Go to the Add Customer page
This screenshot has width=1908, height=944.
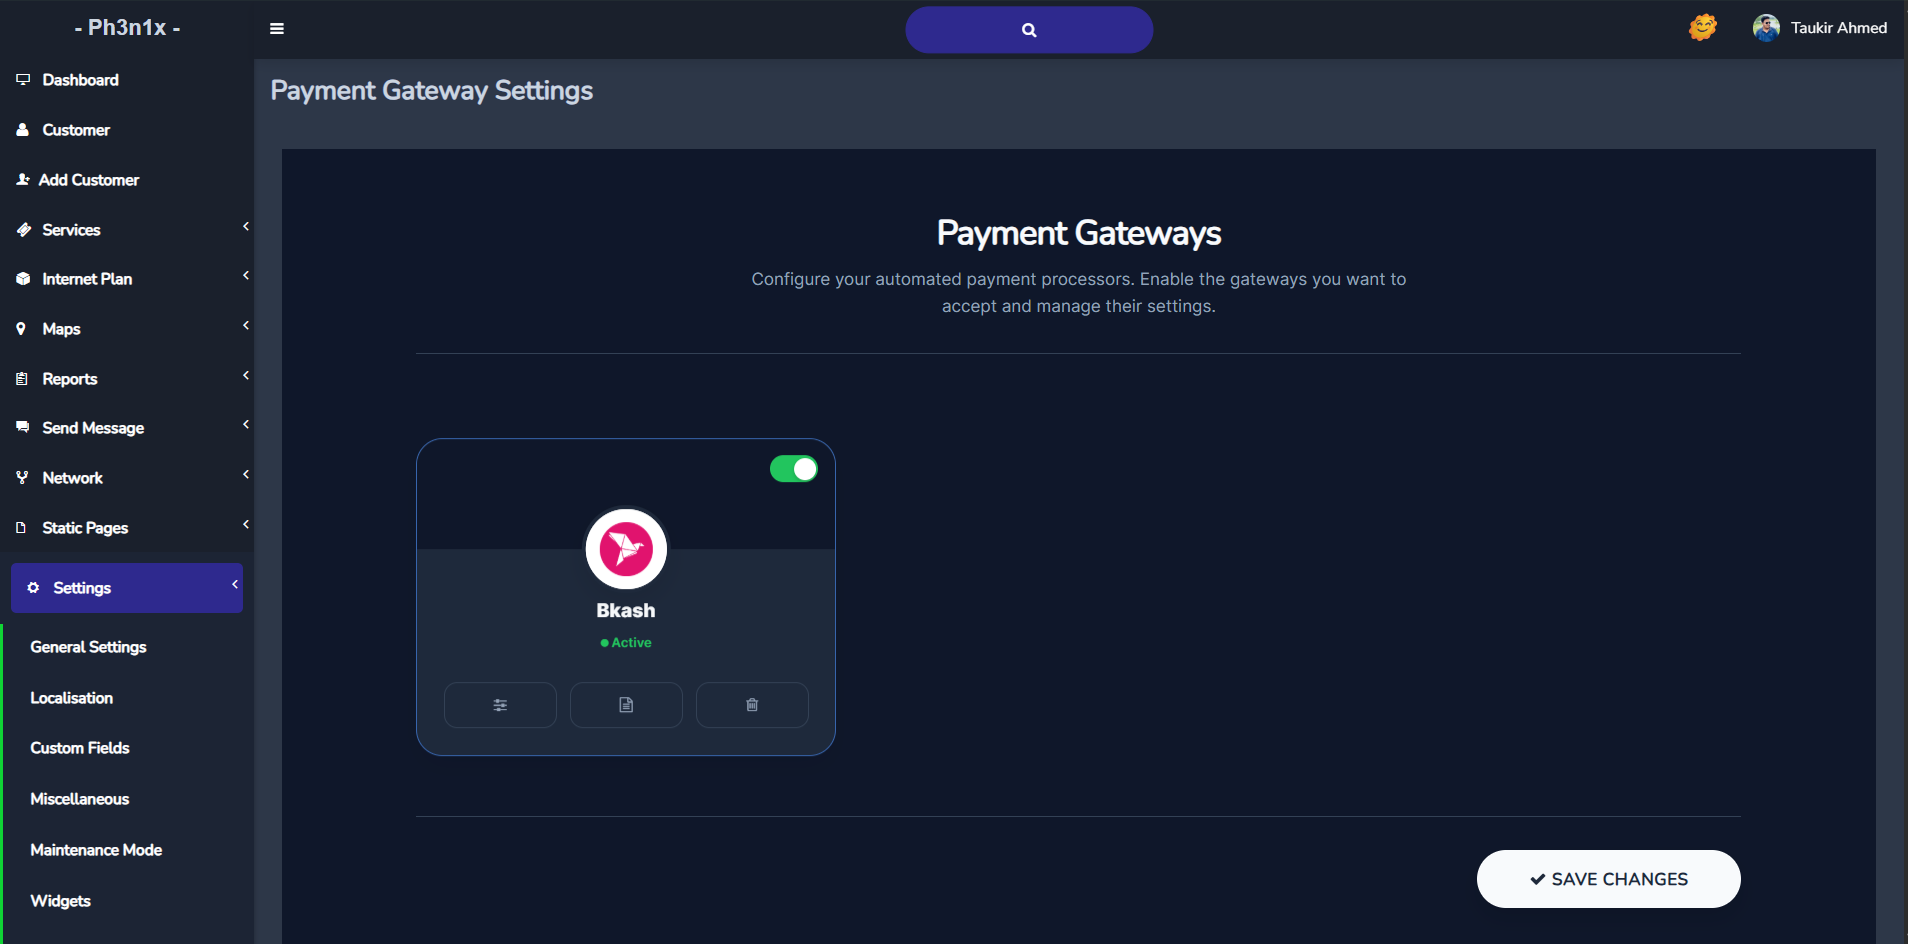[89, 180]
